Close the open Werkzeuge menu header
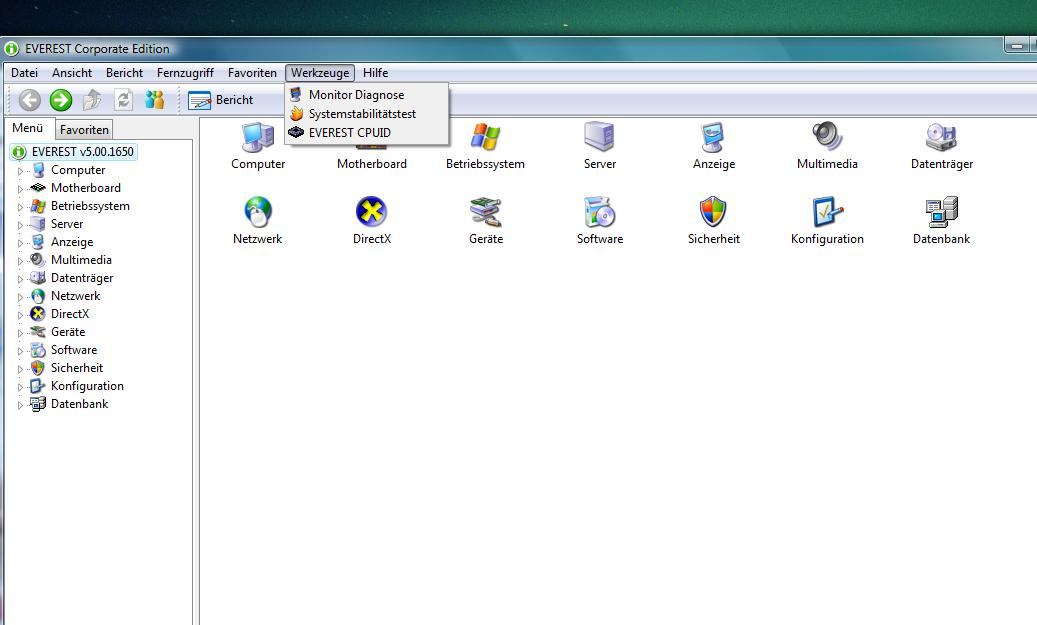 point(320,73)
